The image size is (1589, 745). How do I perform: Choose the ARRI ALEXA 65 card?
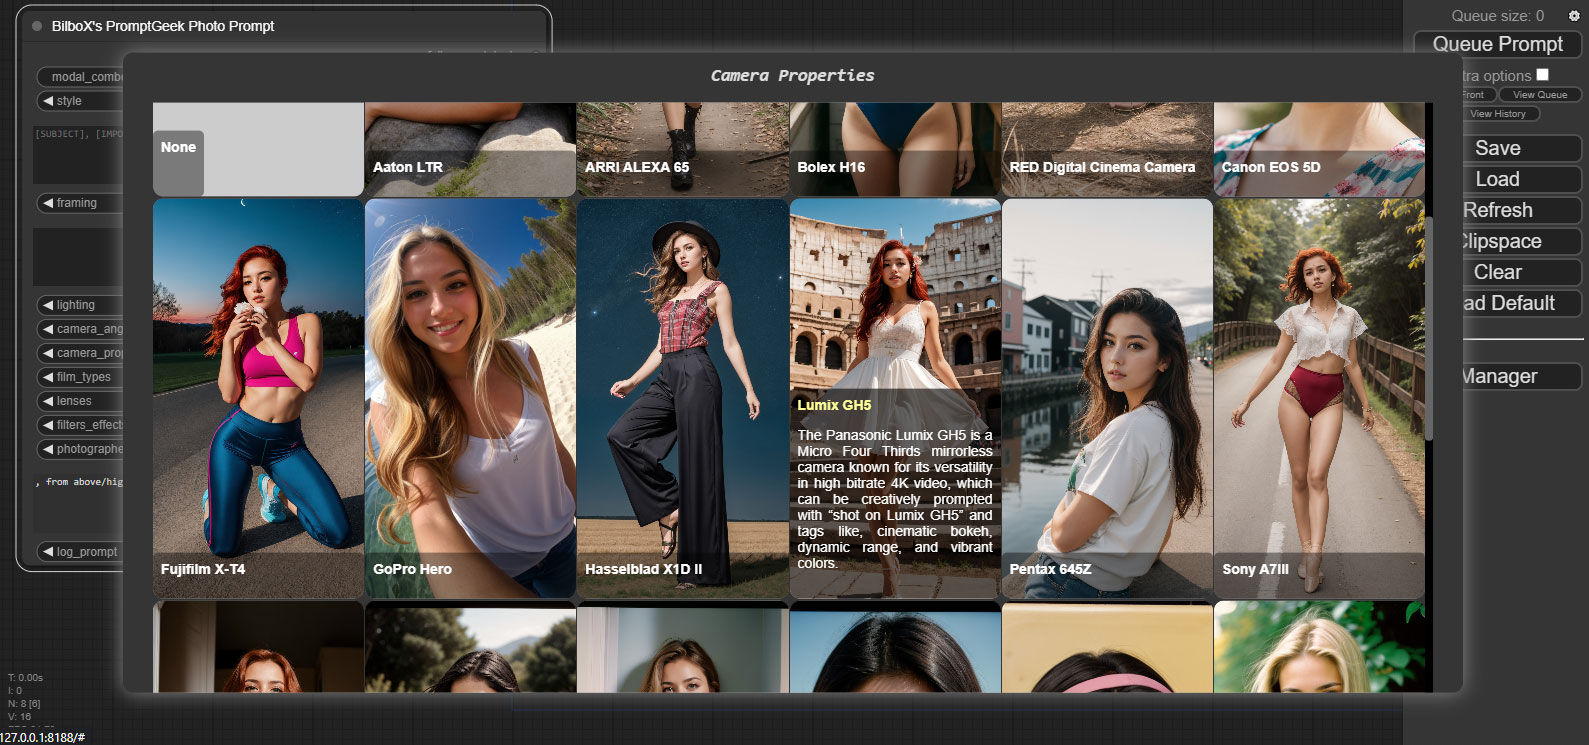682,149
